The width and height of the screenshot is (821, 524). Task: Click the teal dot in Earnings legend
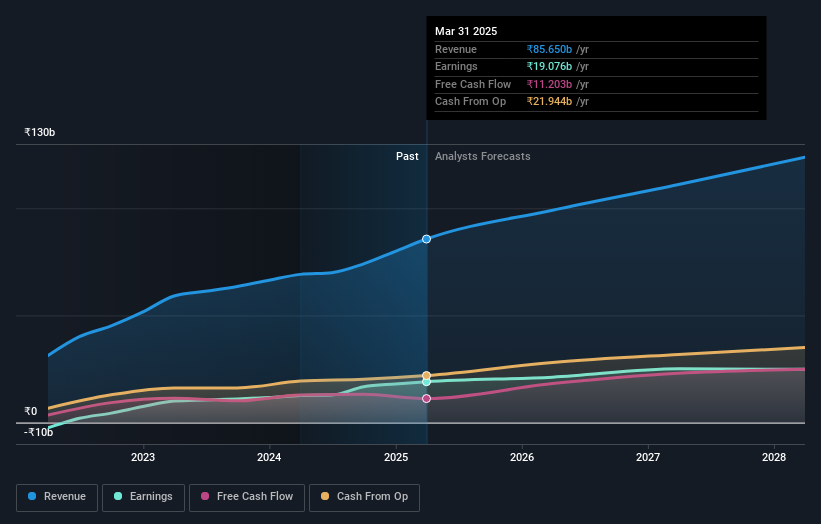coord(118,496)
